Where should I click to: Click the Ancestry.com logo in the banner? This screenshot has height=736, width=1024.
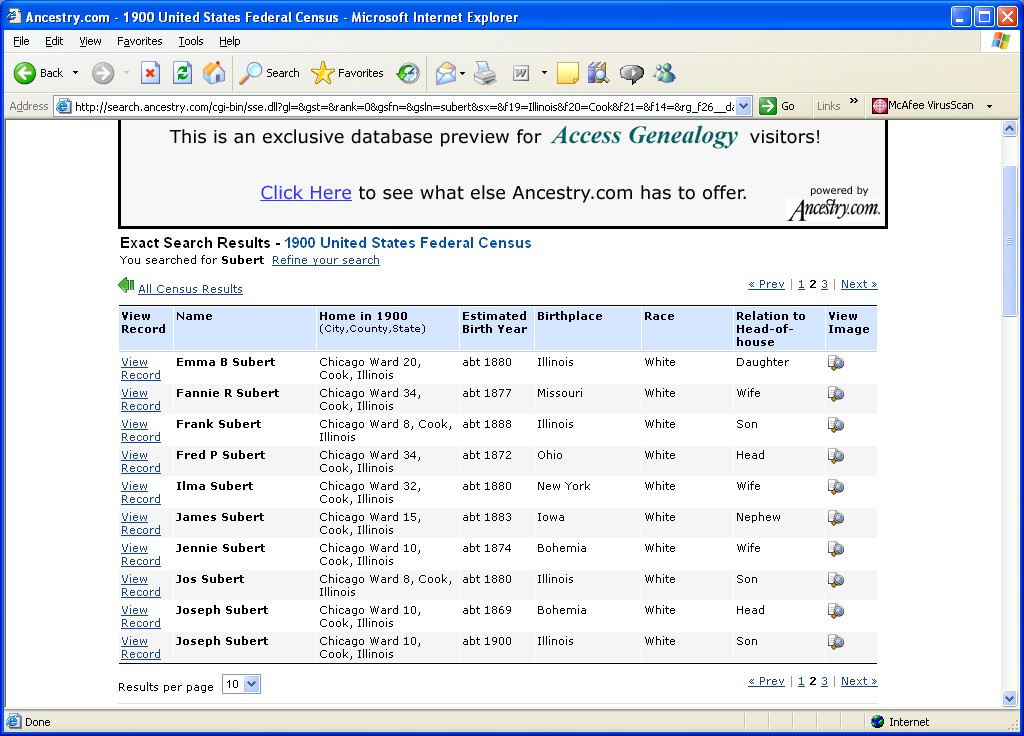click(x=834, y=209)
